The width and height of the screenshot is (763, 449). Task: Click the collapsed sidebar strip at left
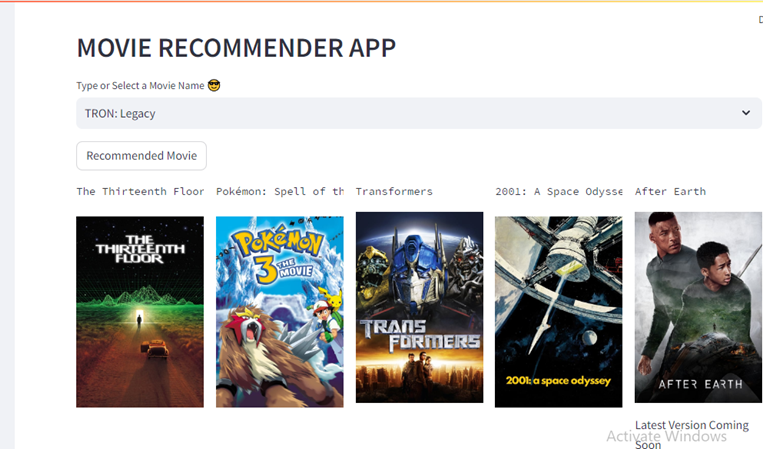tap(7, 226)
